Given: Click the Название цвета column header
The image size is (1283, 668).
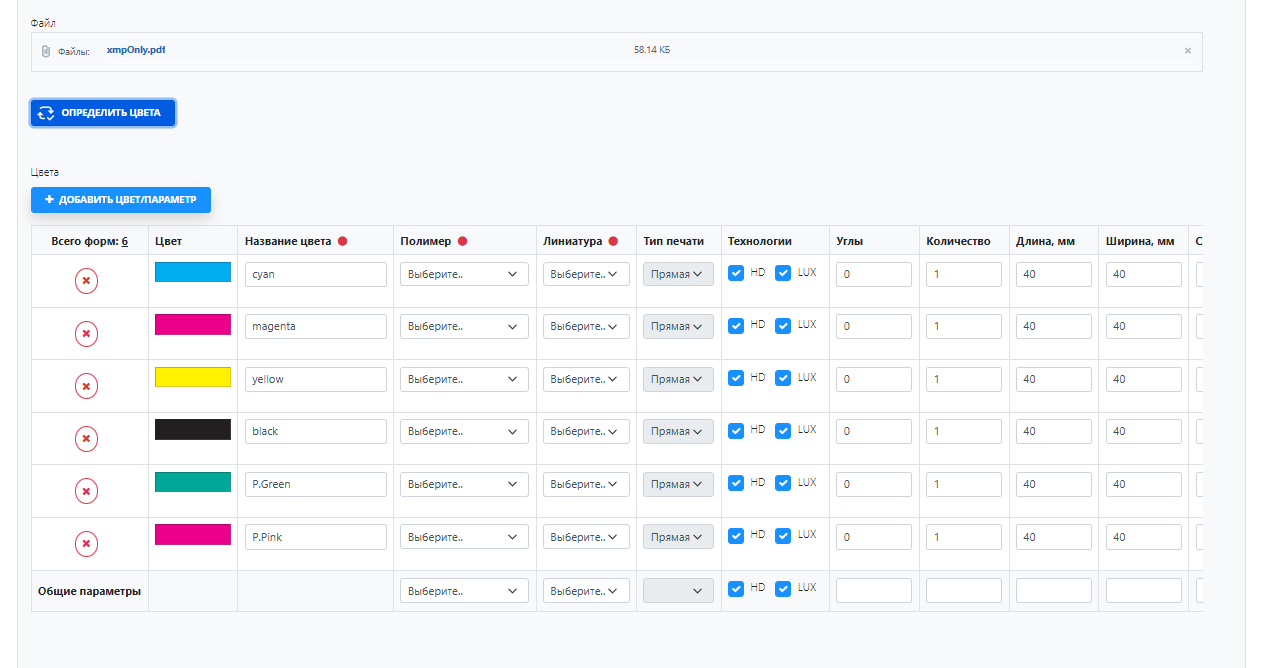Looking at the screenshot, I should point(288,241).
